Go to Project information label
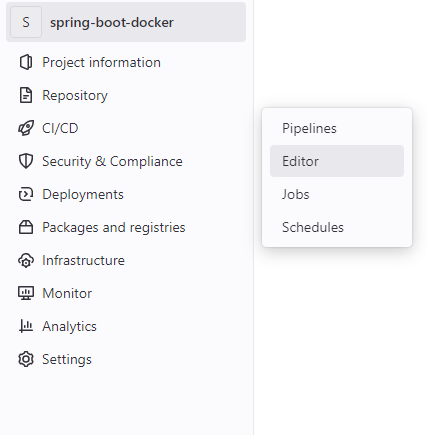Viewport: 427px width, 435px height. (101, 63)
